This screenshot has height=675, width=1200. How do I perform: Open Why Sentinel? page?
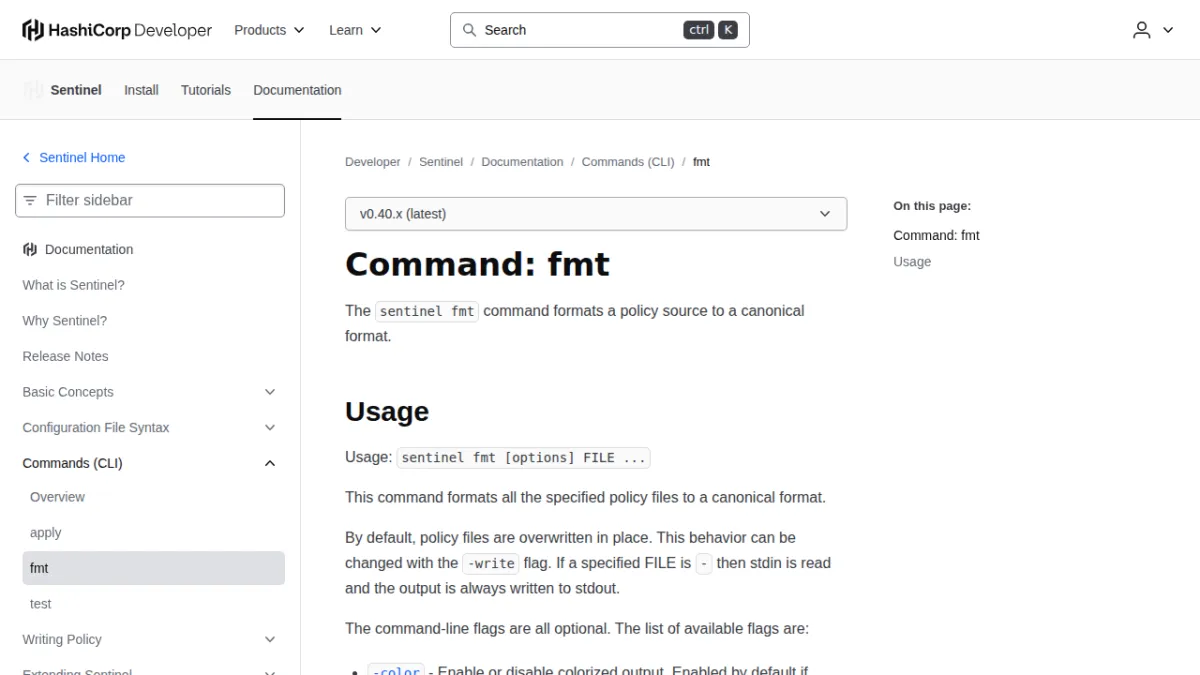coord(65,321)
